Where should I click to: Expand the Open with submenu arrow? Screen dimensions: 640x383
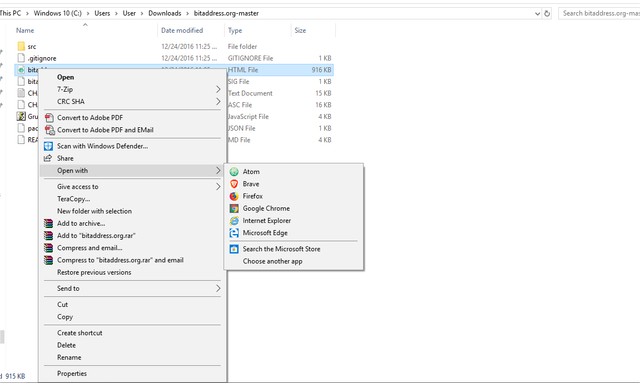pyautogui.click(x=218, y=171)
